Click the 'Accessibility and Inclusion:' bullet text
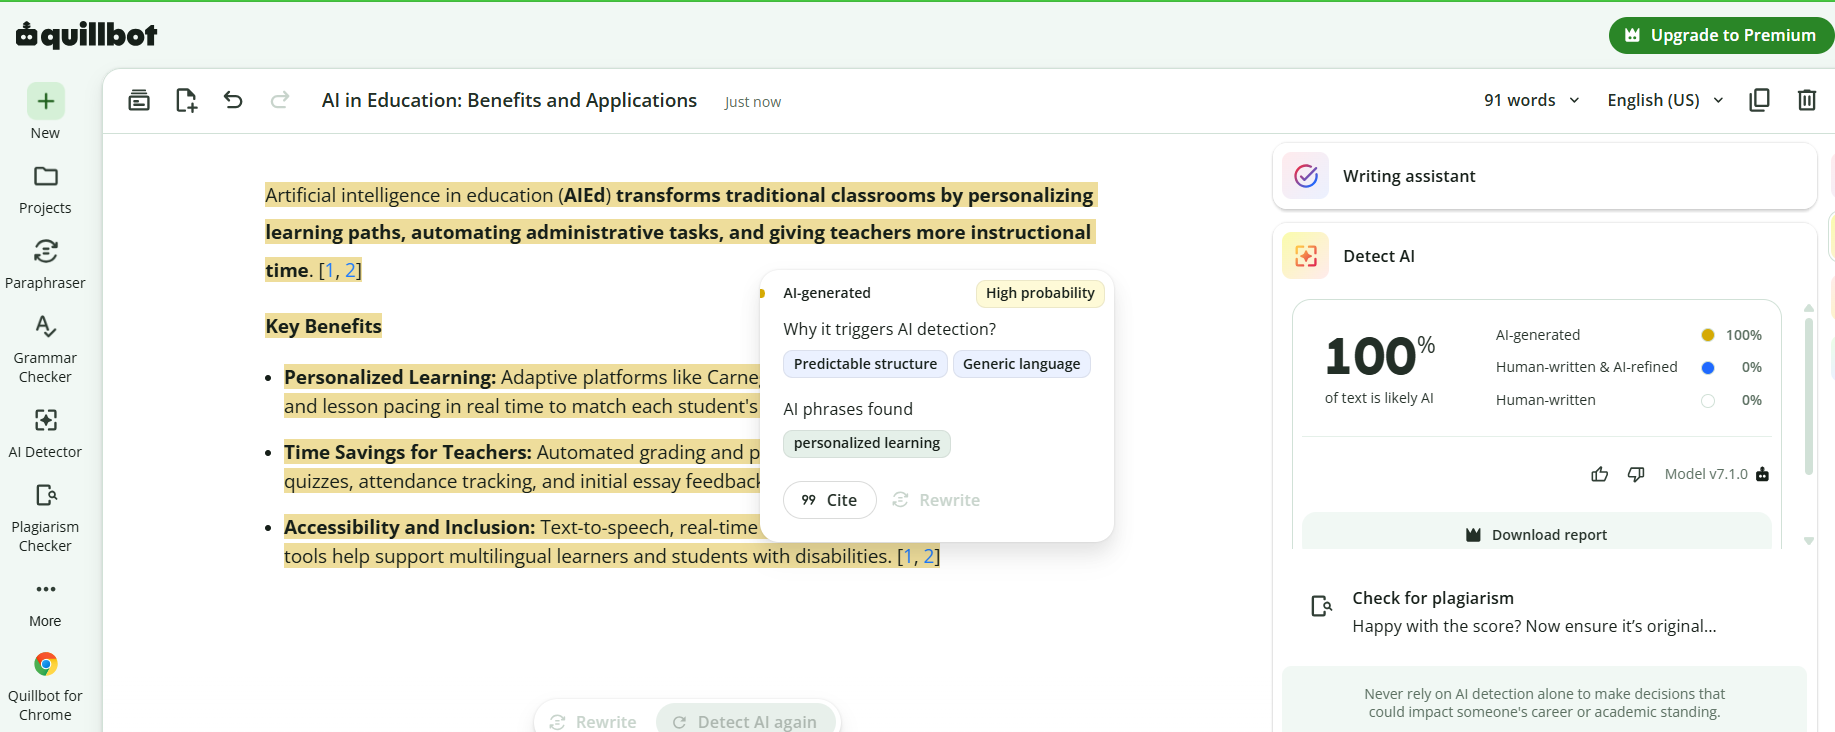1835x732 pixels. [x=410, y=527]
